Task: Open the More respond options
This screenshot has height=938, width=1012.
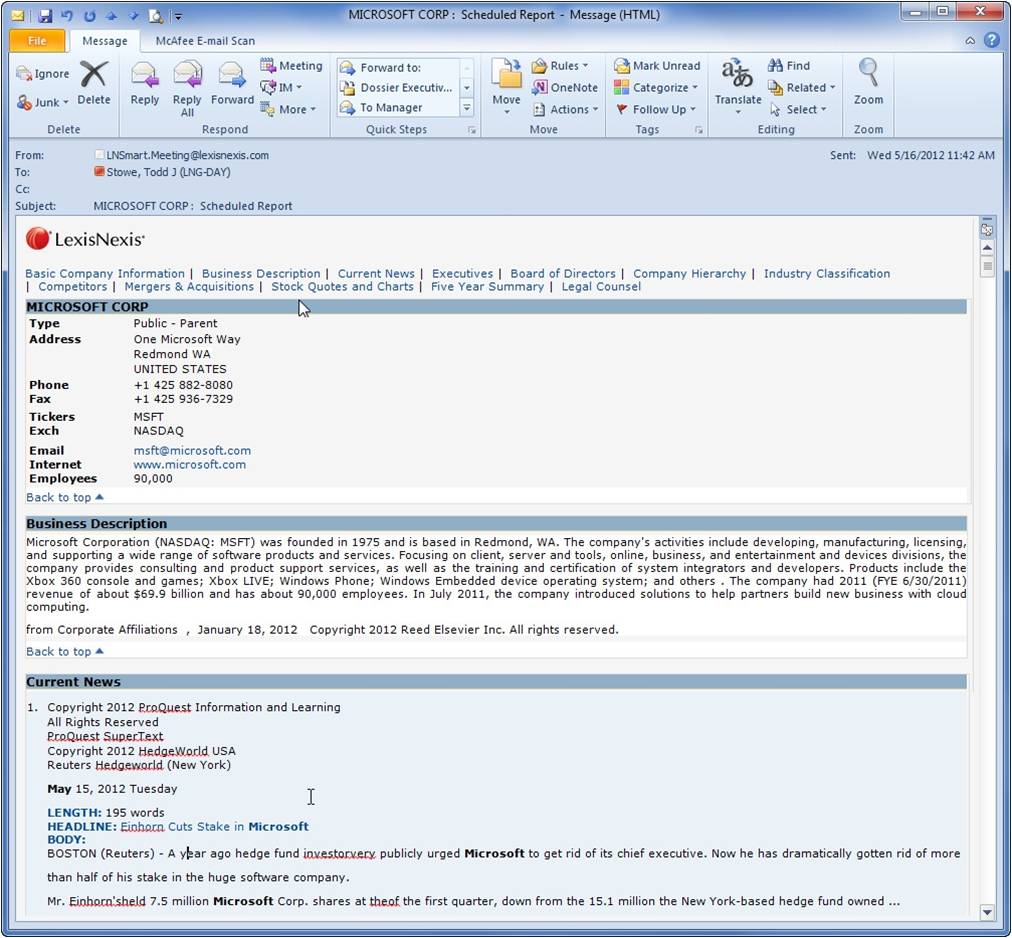Action: [288, 109]
